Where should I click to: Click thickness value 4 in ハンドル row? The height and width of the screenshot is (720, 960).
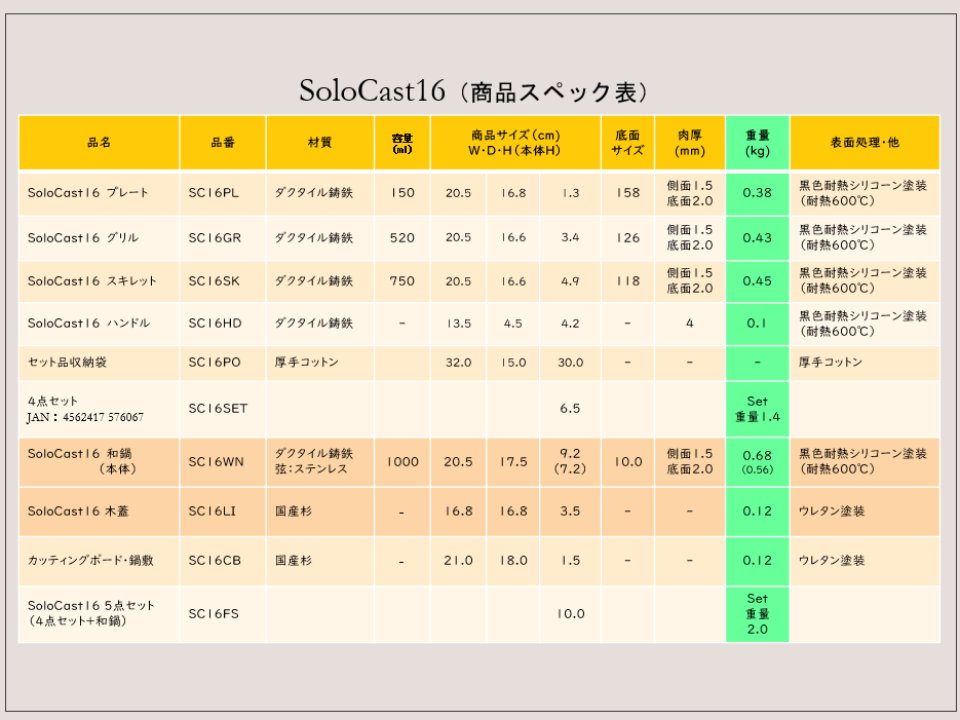(690, 323)
